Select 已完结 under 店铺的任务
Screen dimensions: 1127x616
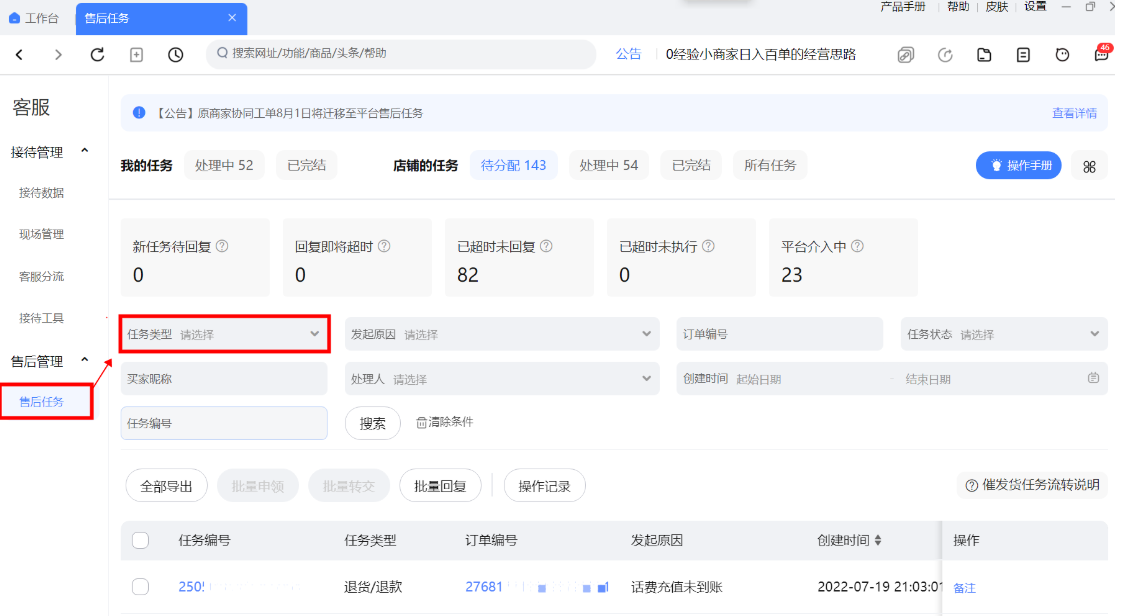[691, 165]
